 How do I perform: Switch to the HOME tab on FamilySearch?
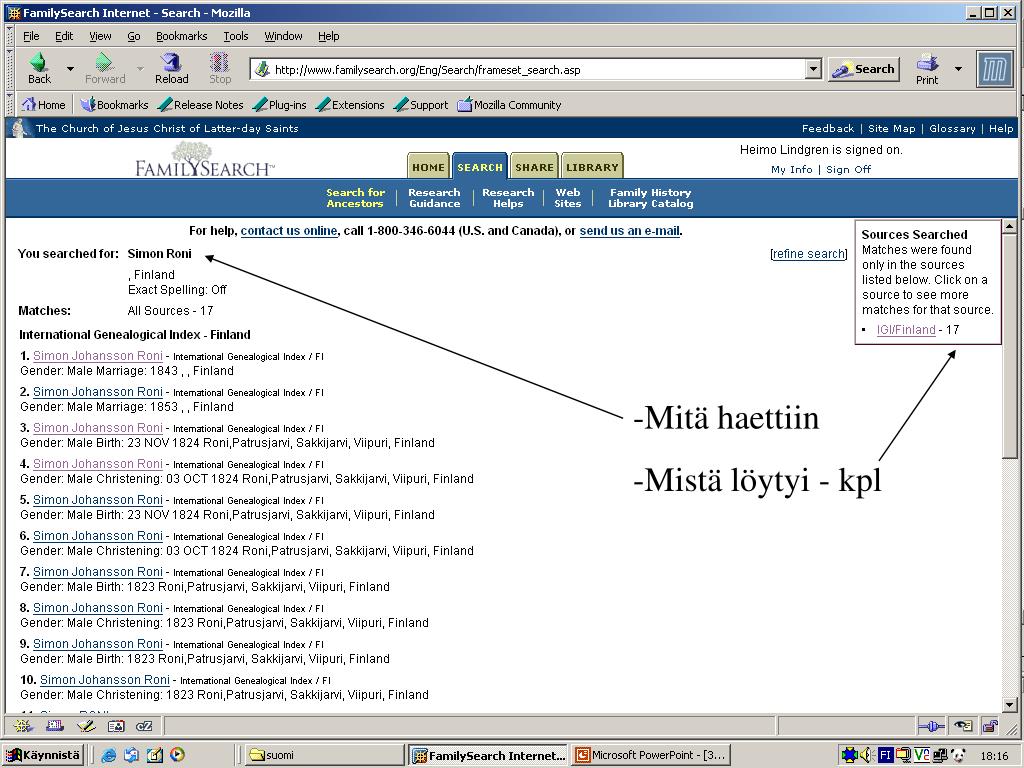pyautogui.click(x=428, y=167)
